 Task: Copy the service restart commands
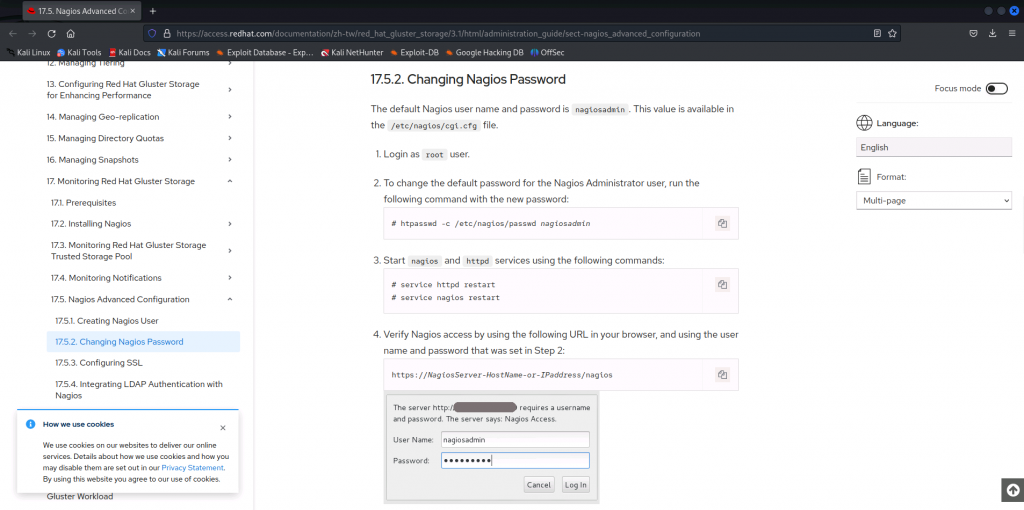(722, 285)
